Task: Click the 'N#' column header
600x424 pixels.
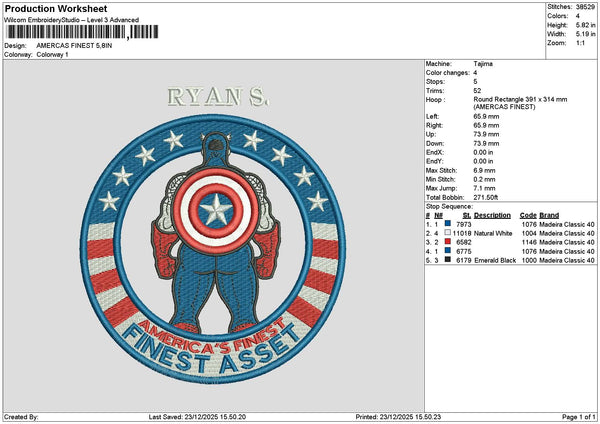Action: pos(439,215)
